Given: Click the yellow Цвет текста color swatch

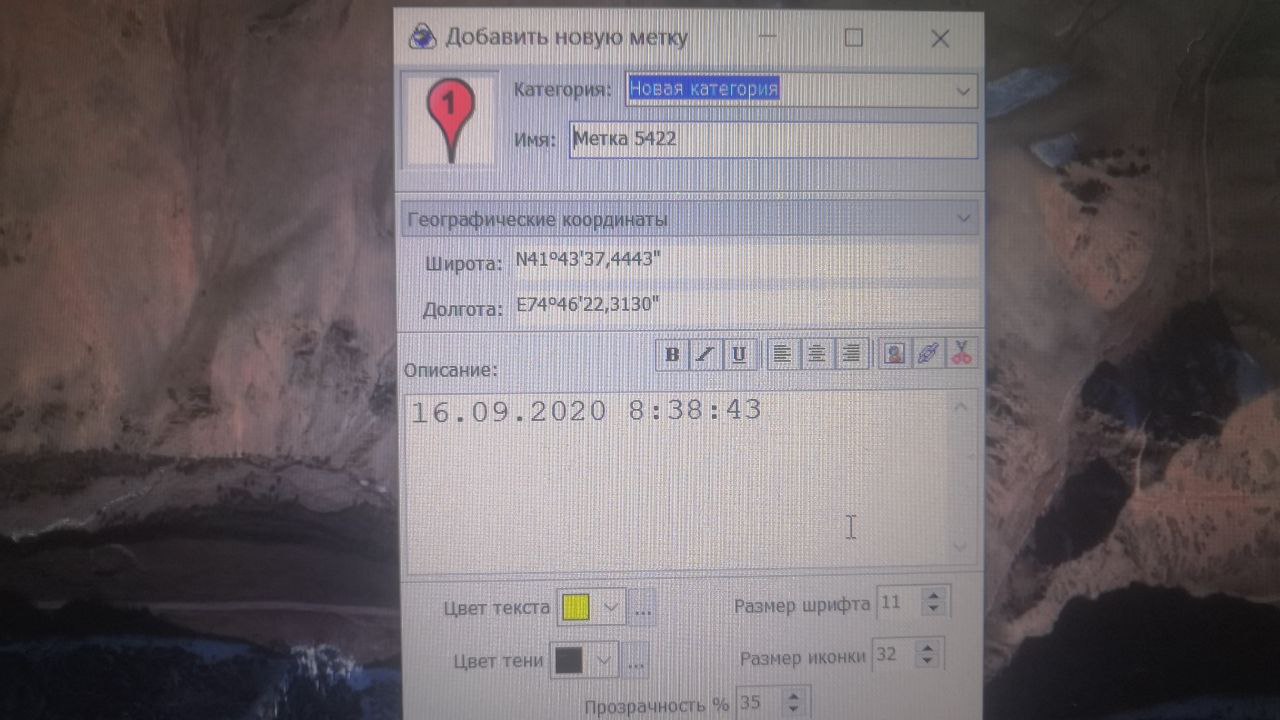Looking at the screenshot, I should pos(575,607).
